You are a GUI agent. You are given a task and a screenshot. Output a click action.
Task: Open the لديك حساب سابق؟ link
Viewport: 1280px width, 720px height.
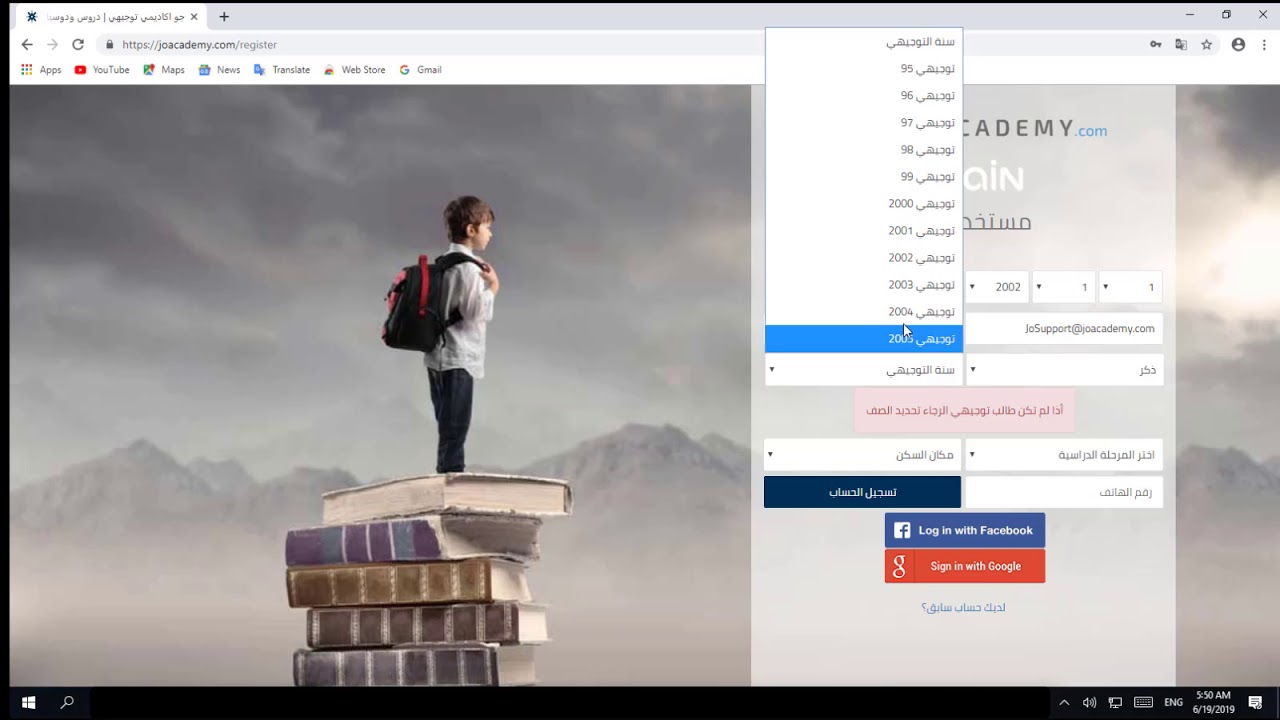964,607
